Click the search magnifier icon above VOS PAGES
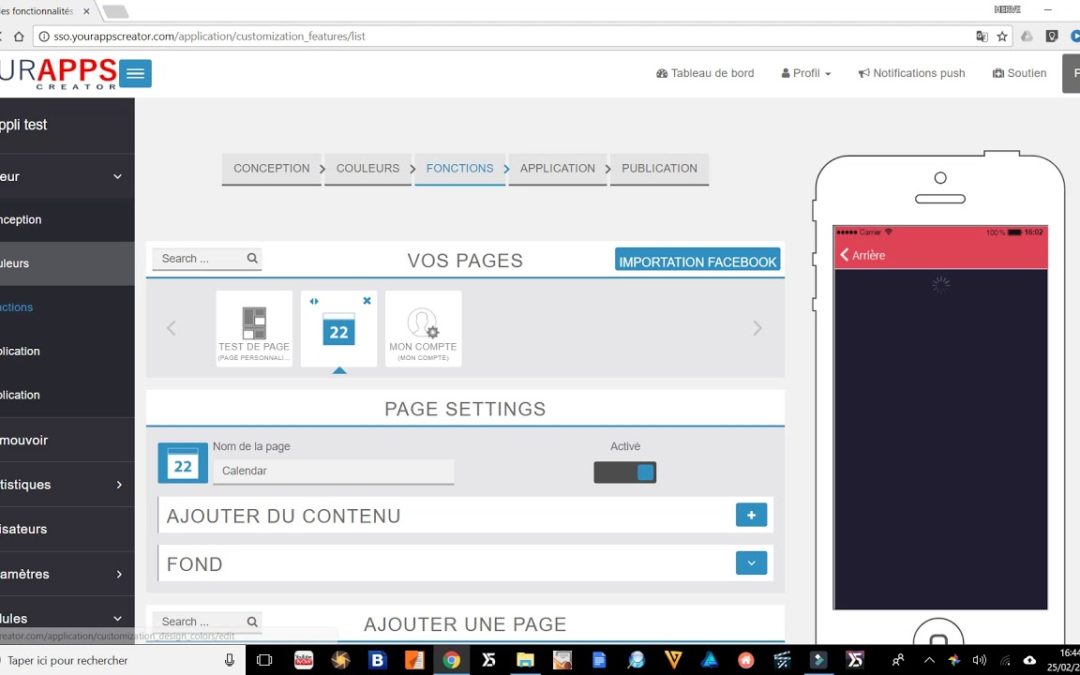The width and height of the screenshot is (1080, 675). coord(254,258)
